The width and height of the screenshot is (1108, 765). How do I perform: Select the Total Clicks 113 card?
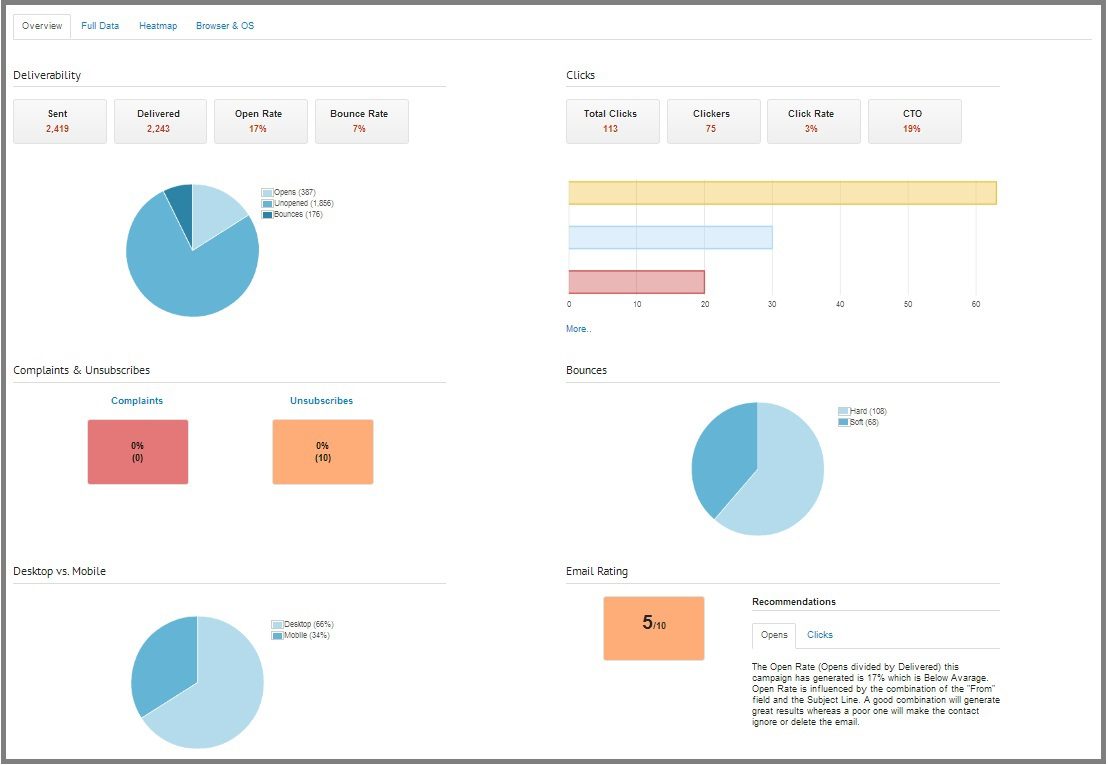pyautogui.click(x=612, y=120)
